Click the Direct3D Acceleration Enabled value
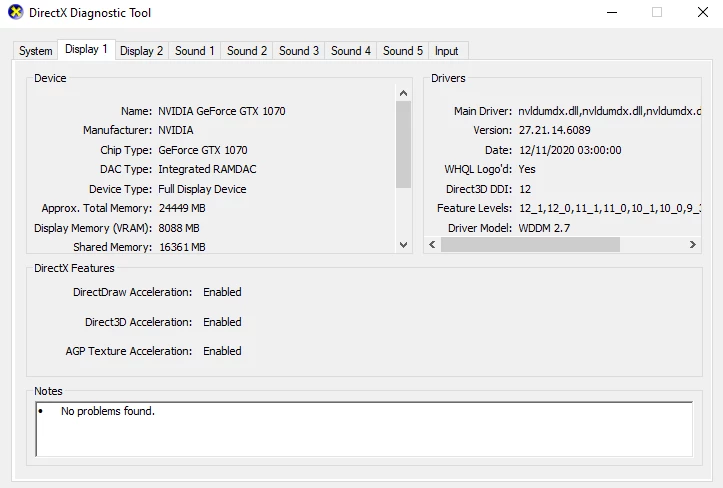Screen dimensions: 723x488 pos(222,322)
